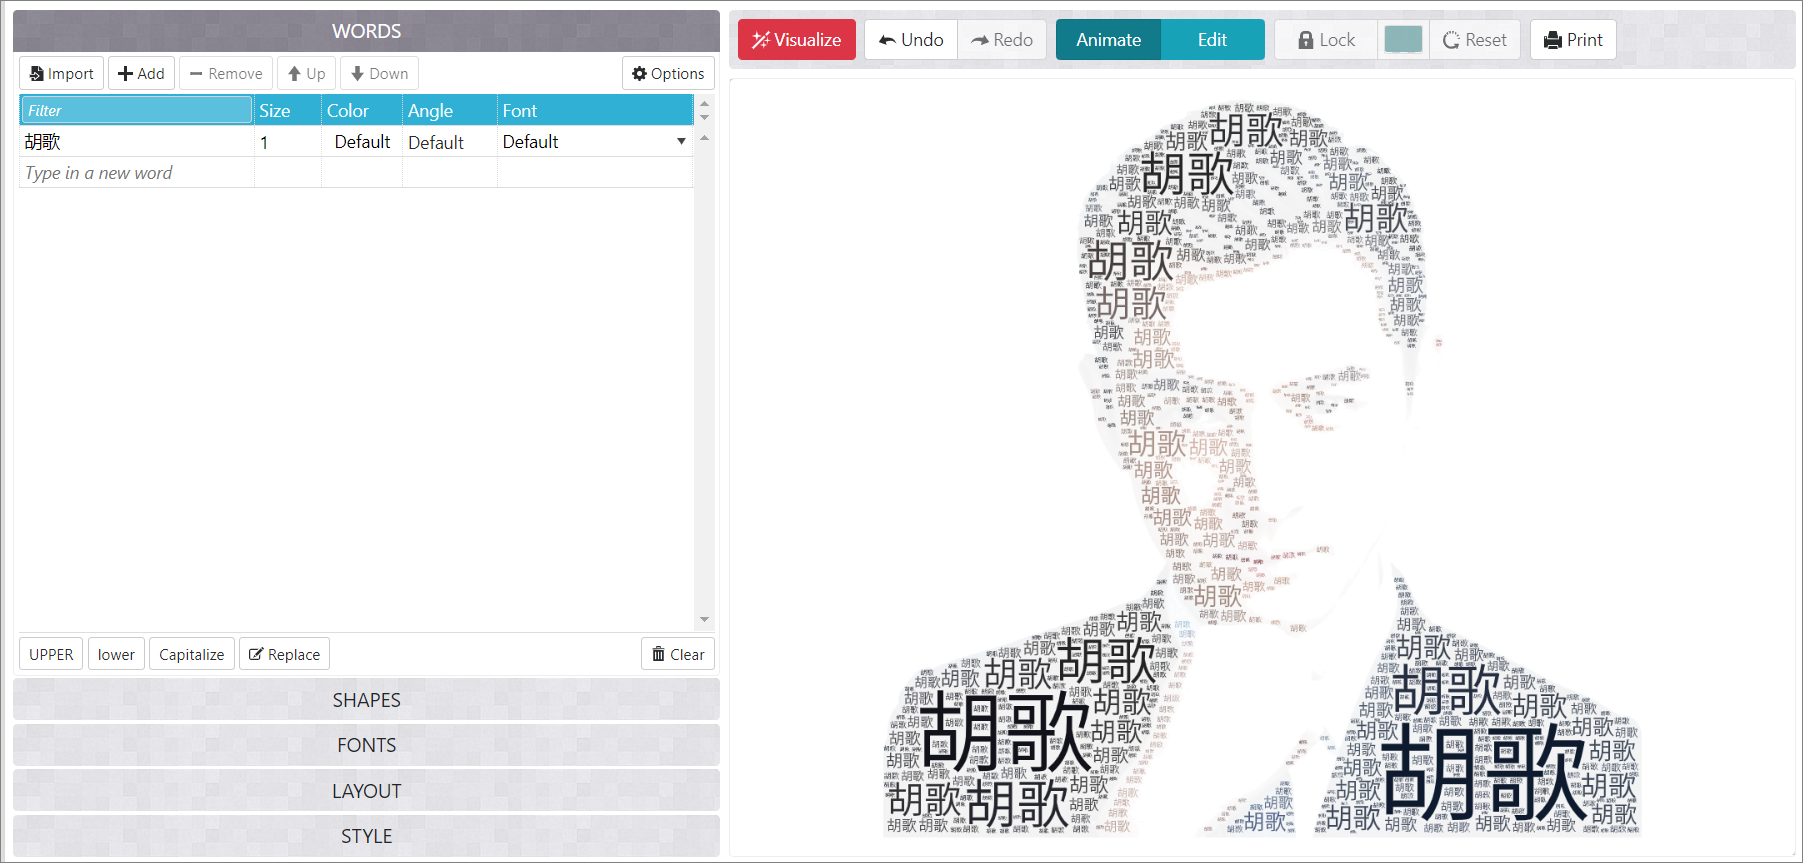Add a new word with plus button
Viewport: 1803px width, 863px height.
(x=141, y=74)
